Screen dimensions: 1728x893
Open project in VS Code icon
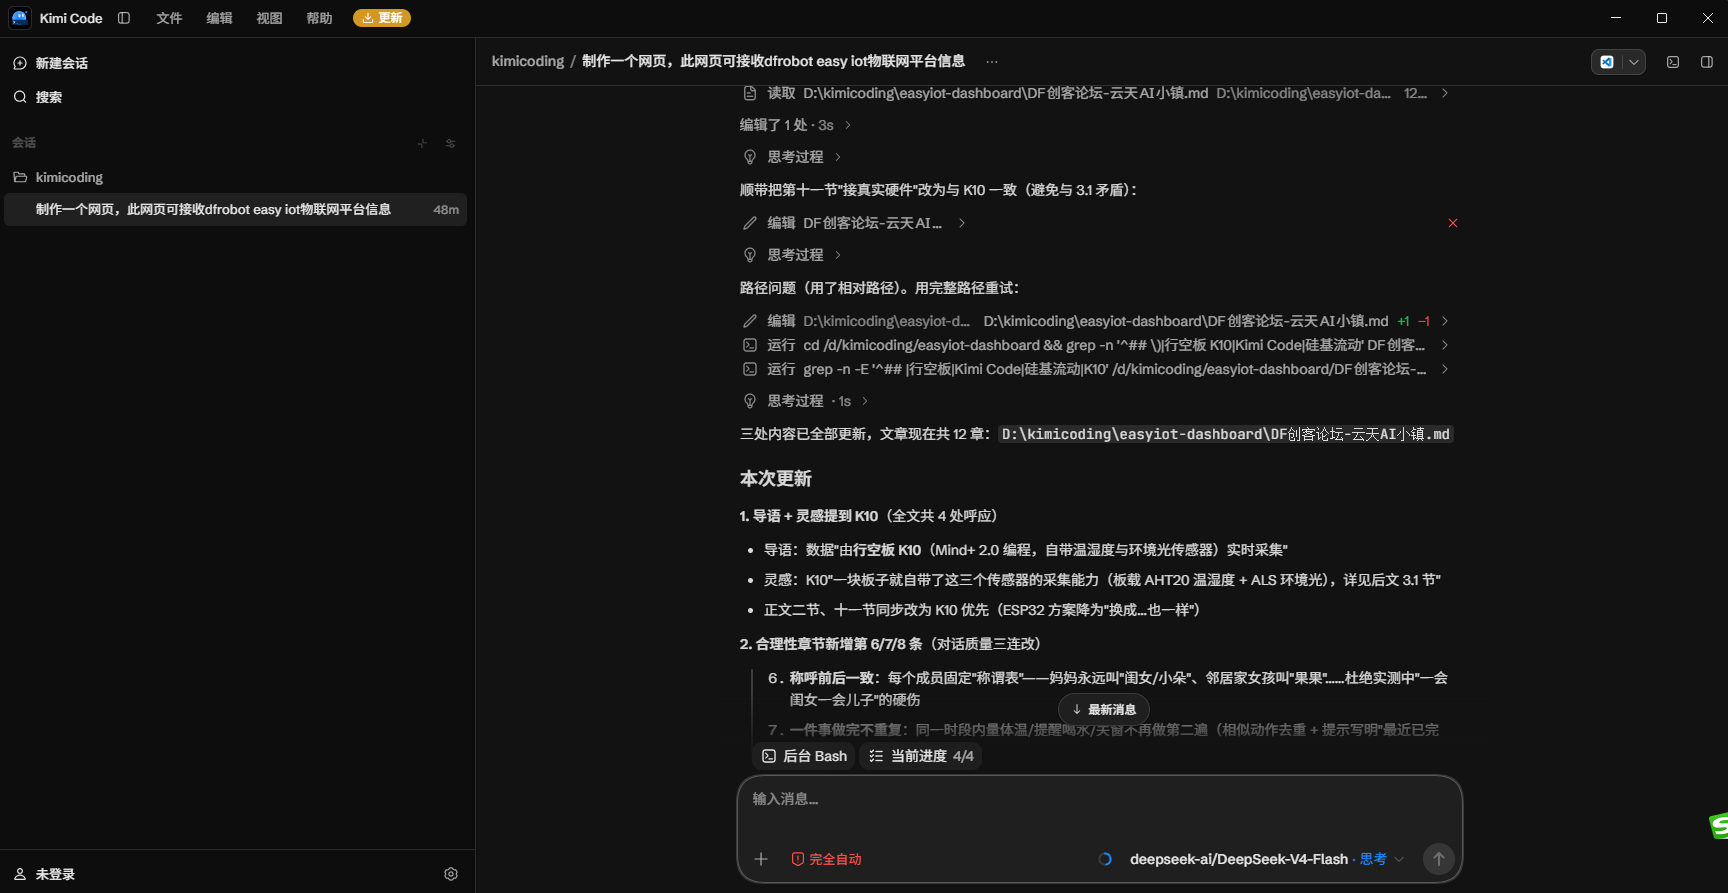1606,62
